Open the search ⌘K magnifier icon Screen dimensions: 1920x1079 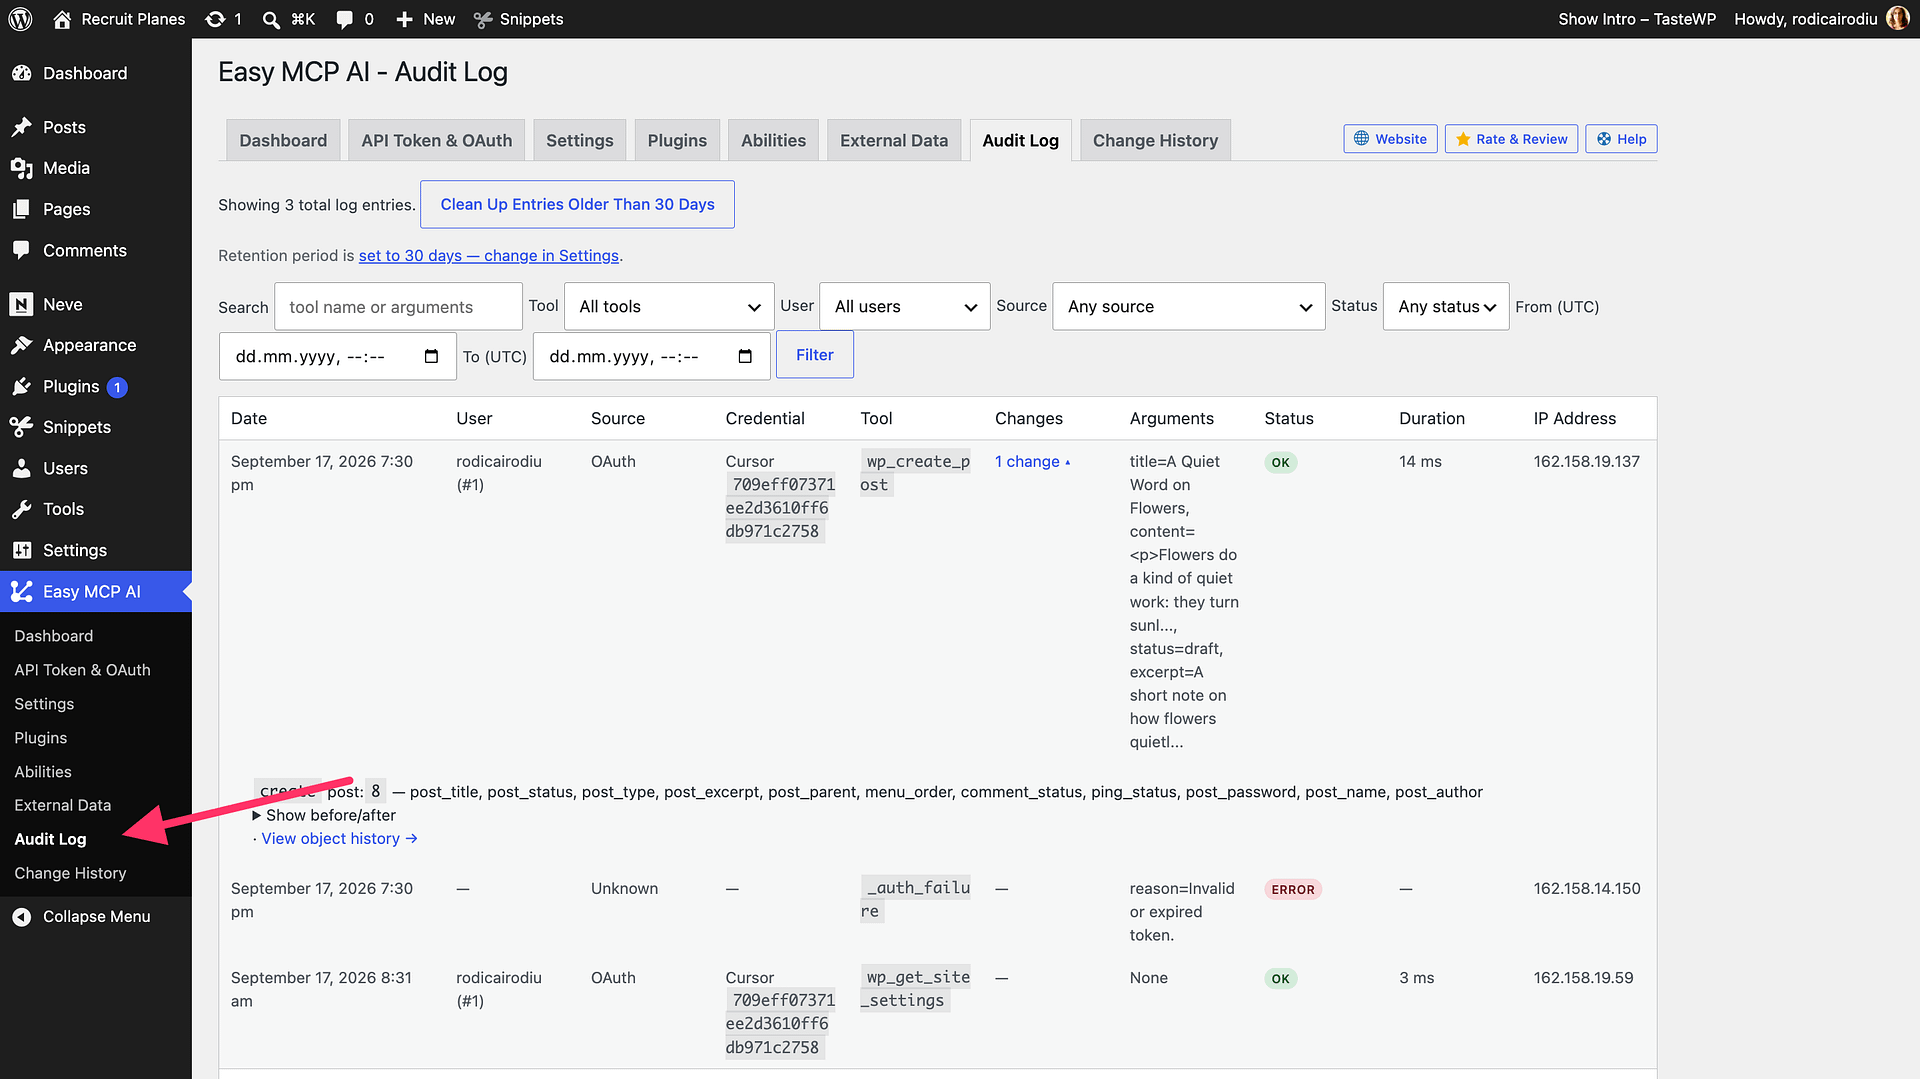[271, 19]
